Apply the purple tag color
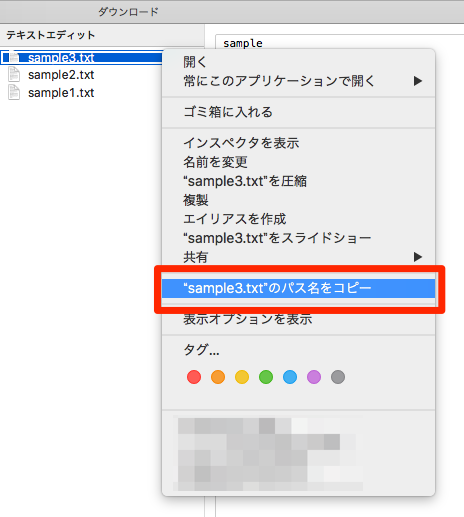464x517 pixels. coord(314,377)
